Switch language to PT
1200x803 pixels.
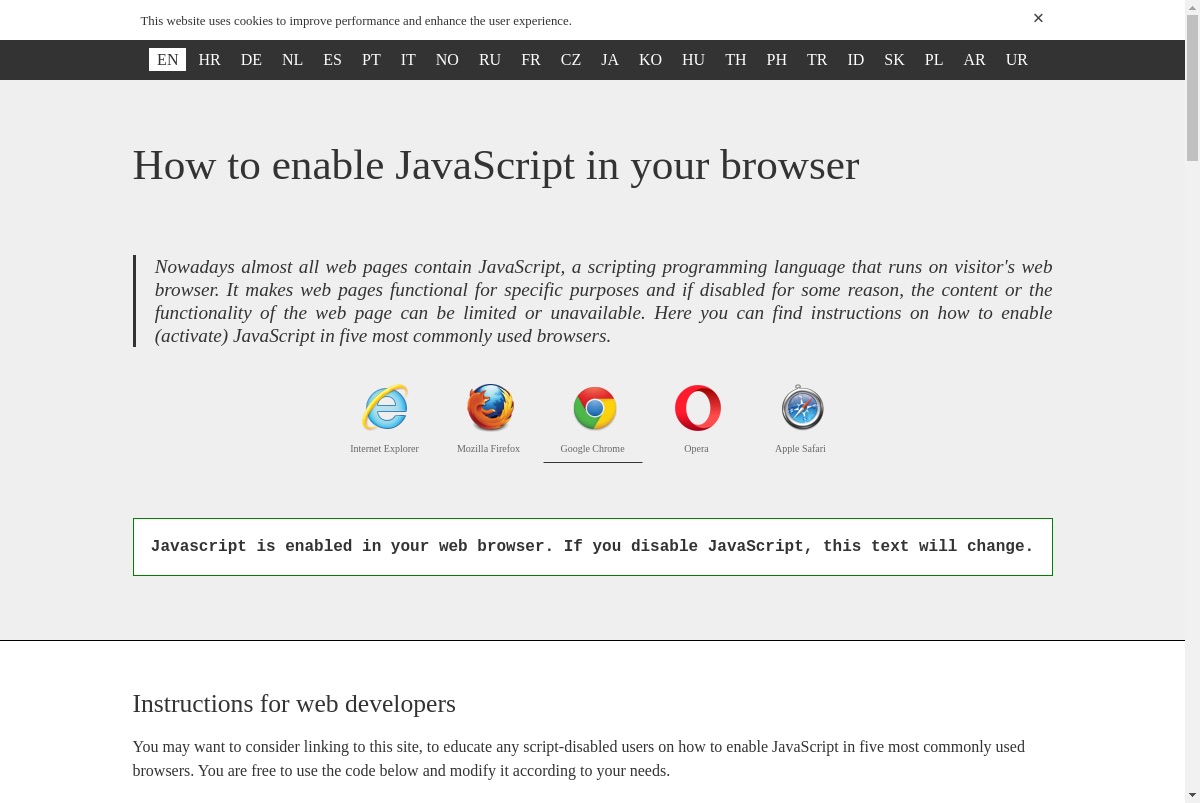(x=371, y=60)
